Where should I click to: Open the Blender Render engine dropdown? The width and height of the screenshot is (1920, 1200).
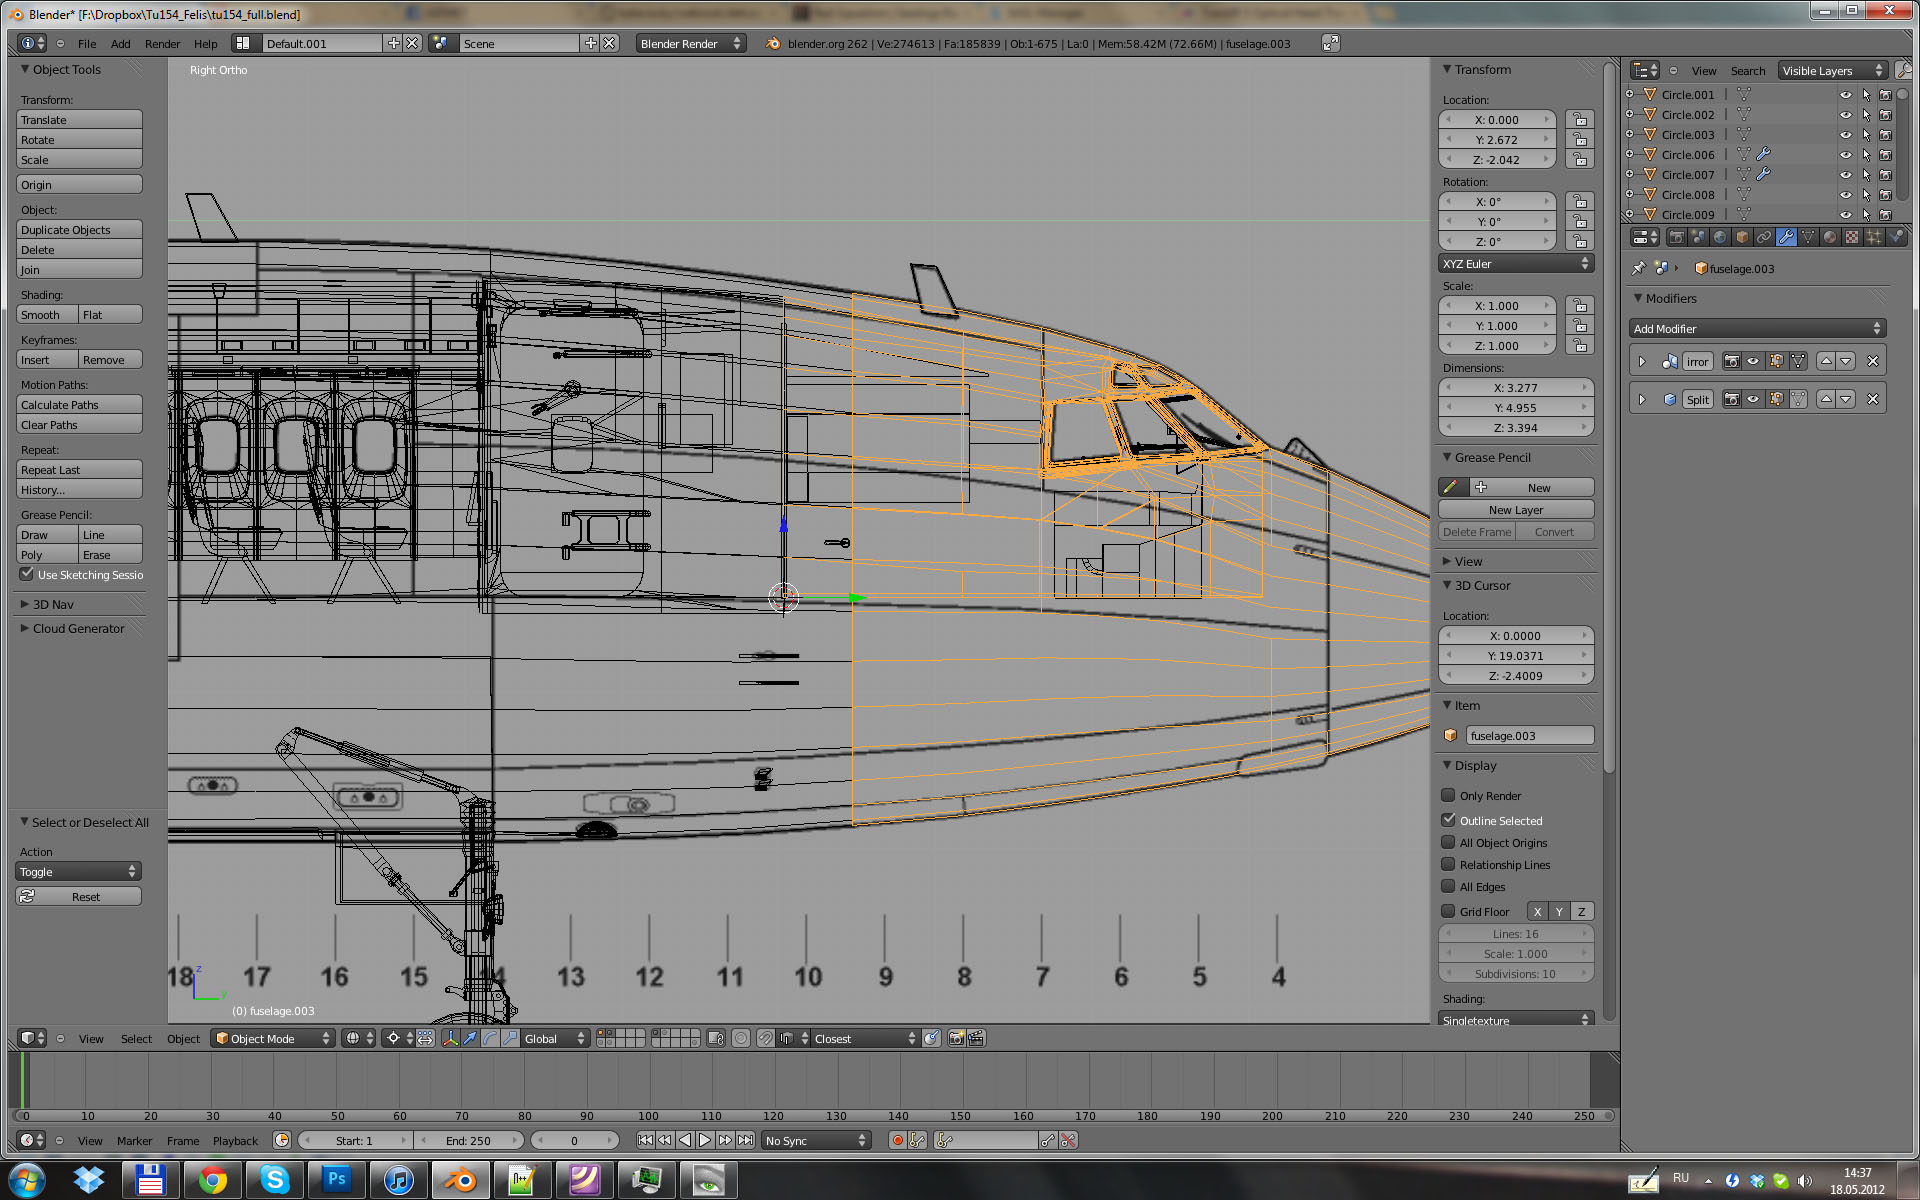690,44
